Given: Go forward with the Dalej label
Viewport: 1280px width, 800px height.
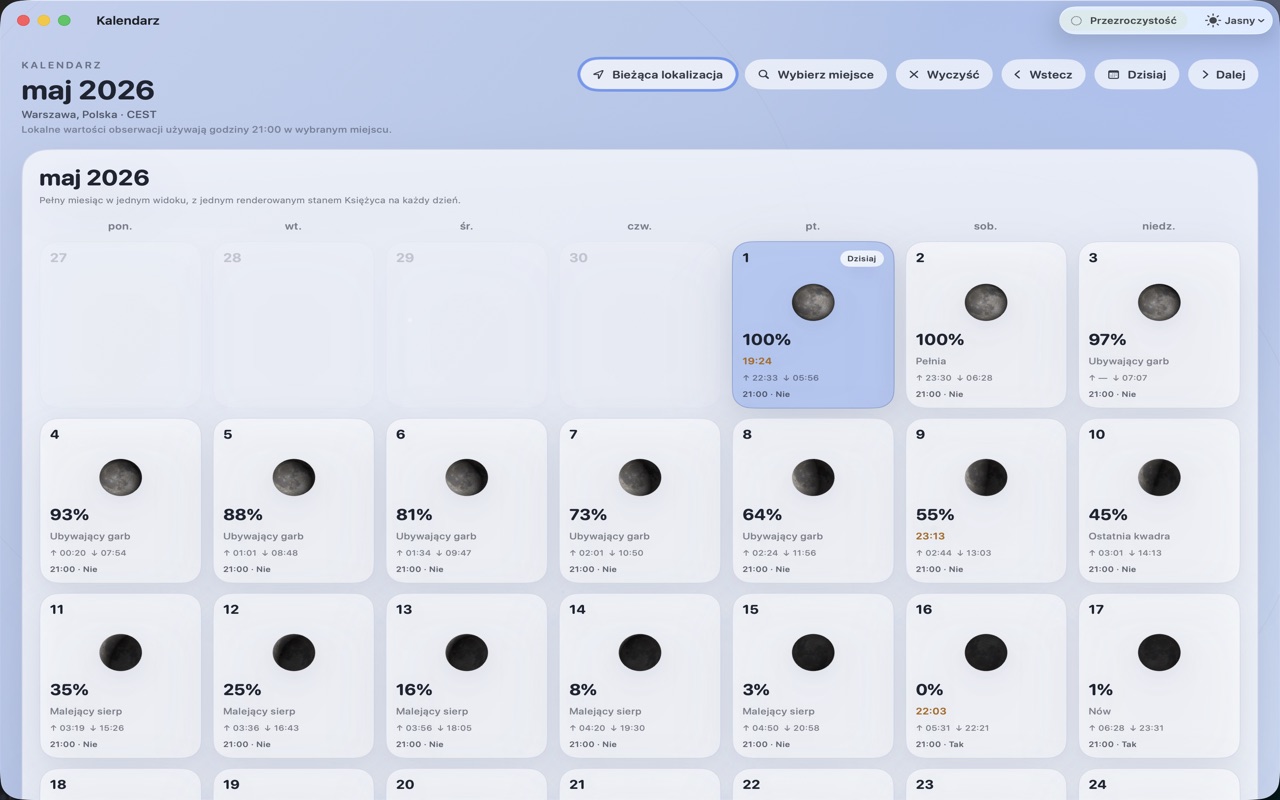Looking at the screenshot, I should [1231, 75].
